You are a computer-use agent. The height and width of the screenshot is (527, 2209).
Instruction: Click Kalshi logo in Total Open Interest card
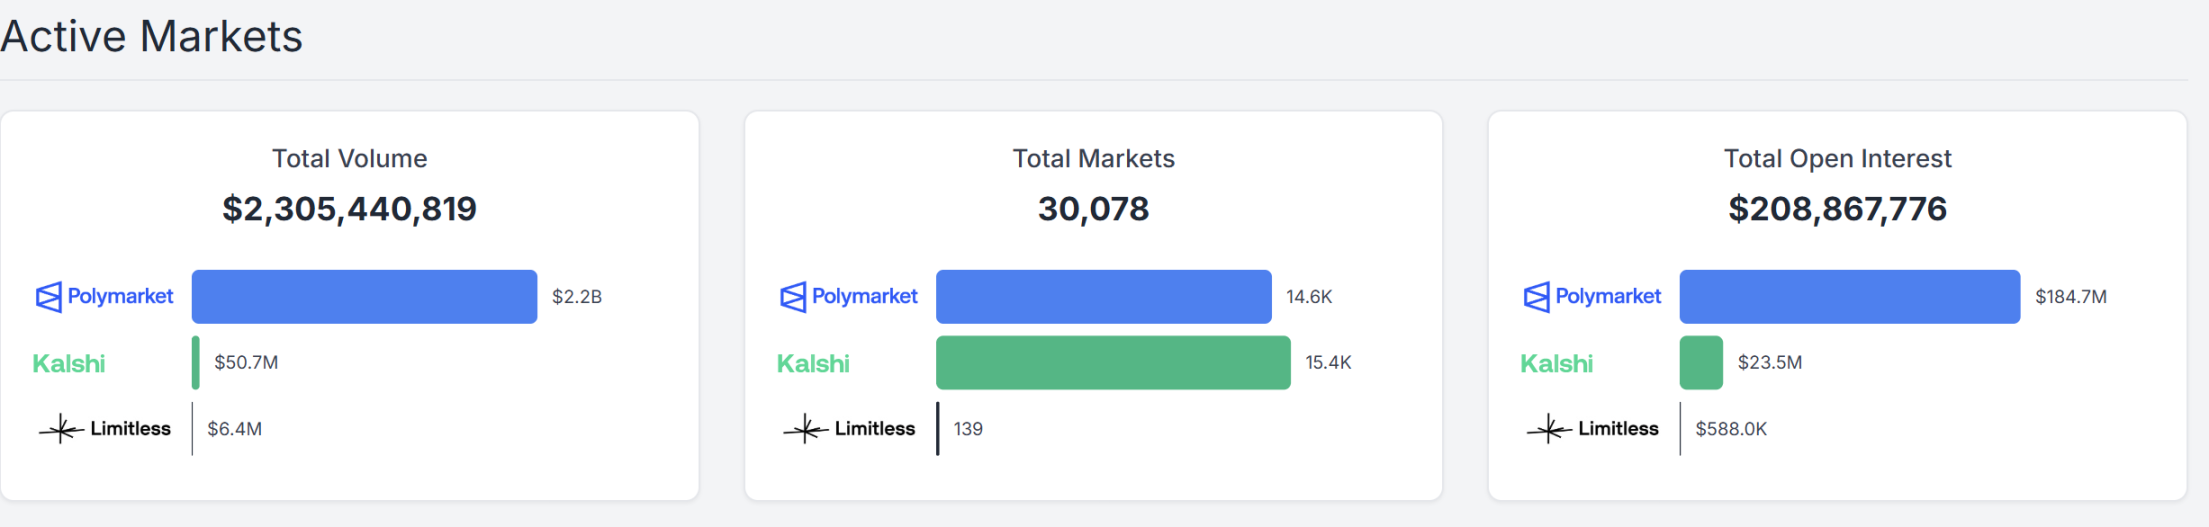click(1556, 363)
